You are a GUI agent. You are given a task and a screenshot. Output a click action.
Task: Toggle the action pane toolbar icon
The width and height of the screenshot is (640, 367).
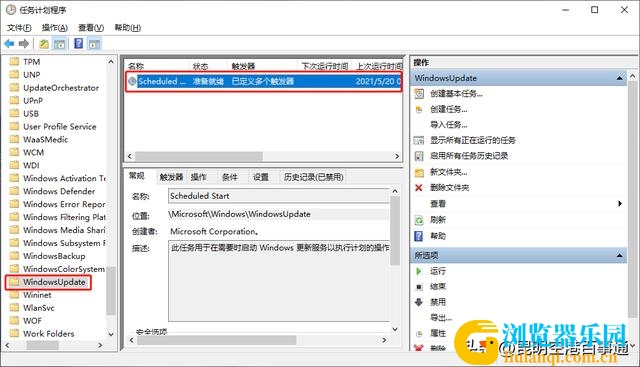(x=94, y=44)
